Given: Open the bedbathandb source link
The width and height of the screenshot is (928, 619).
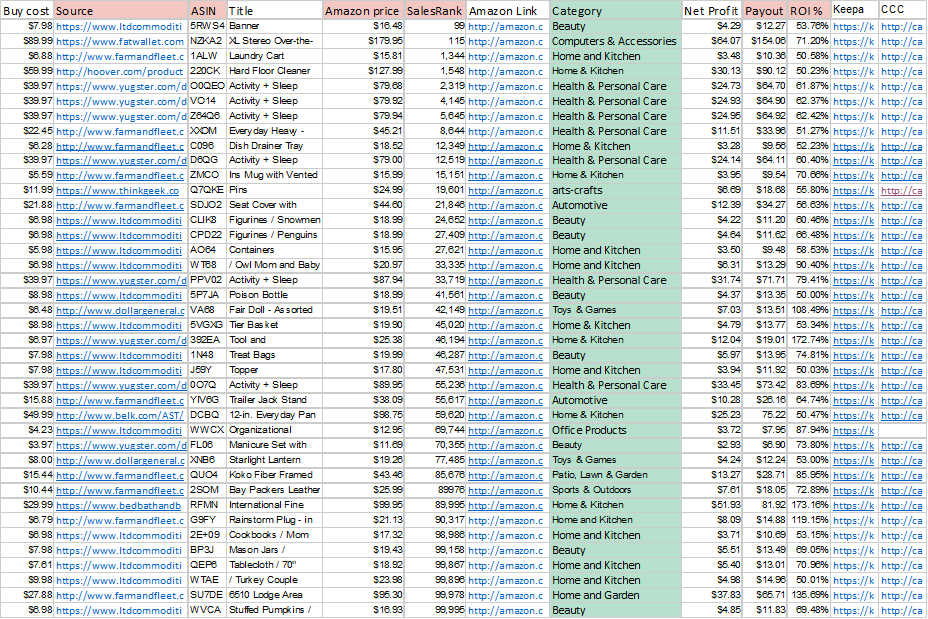Looking at the screenshot, I should [x=118, y=505].
